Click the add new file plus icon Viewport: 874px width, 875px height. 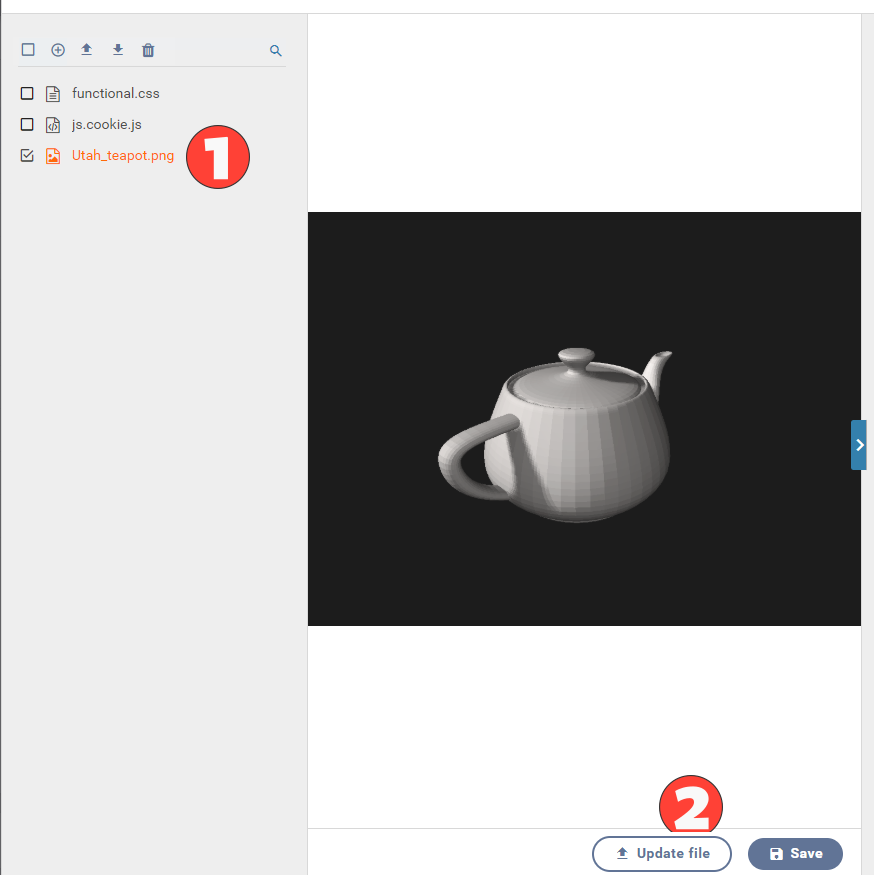pyautogui.click(x=58, y=50)
